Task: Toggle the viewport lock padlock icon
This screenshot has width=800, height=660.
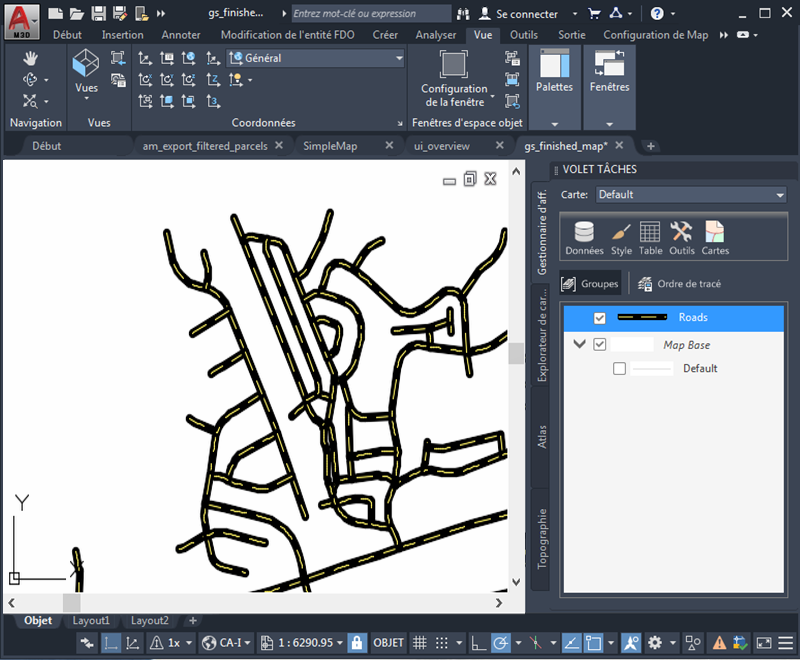Action: click(x=357, y=643)
